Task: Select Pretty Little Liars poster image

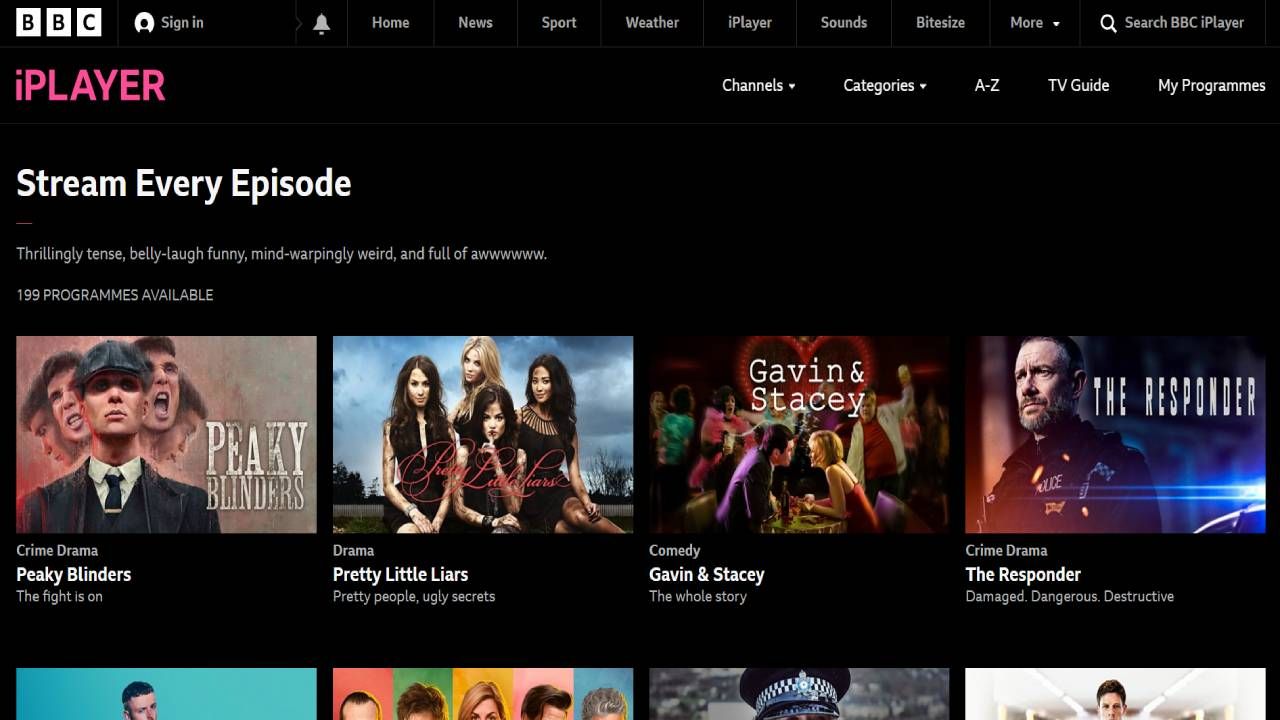Action: pos(483,434)
